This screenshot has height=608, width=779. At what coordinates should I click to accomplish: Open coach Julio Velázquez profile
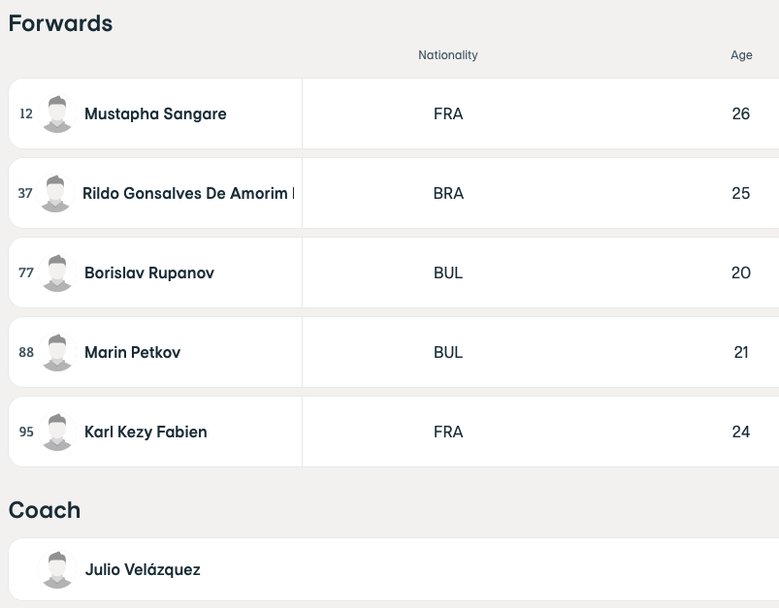pos(142,570)
